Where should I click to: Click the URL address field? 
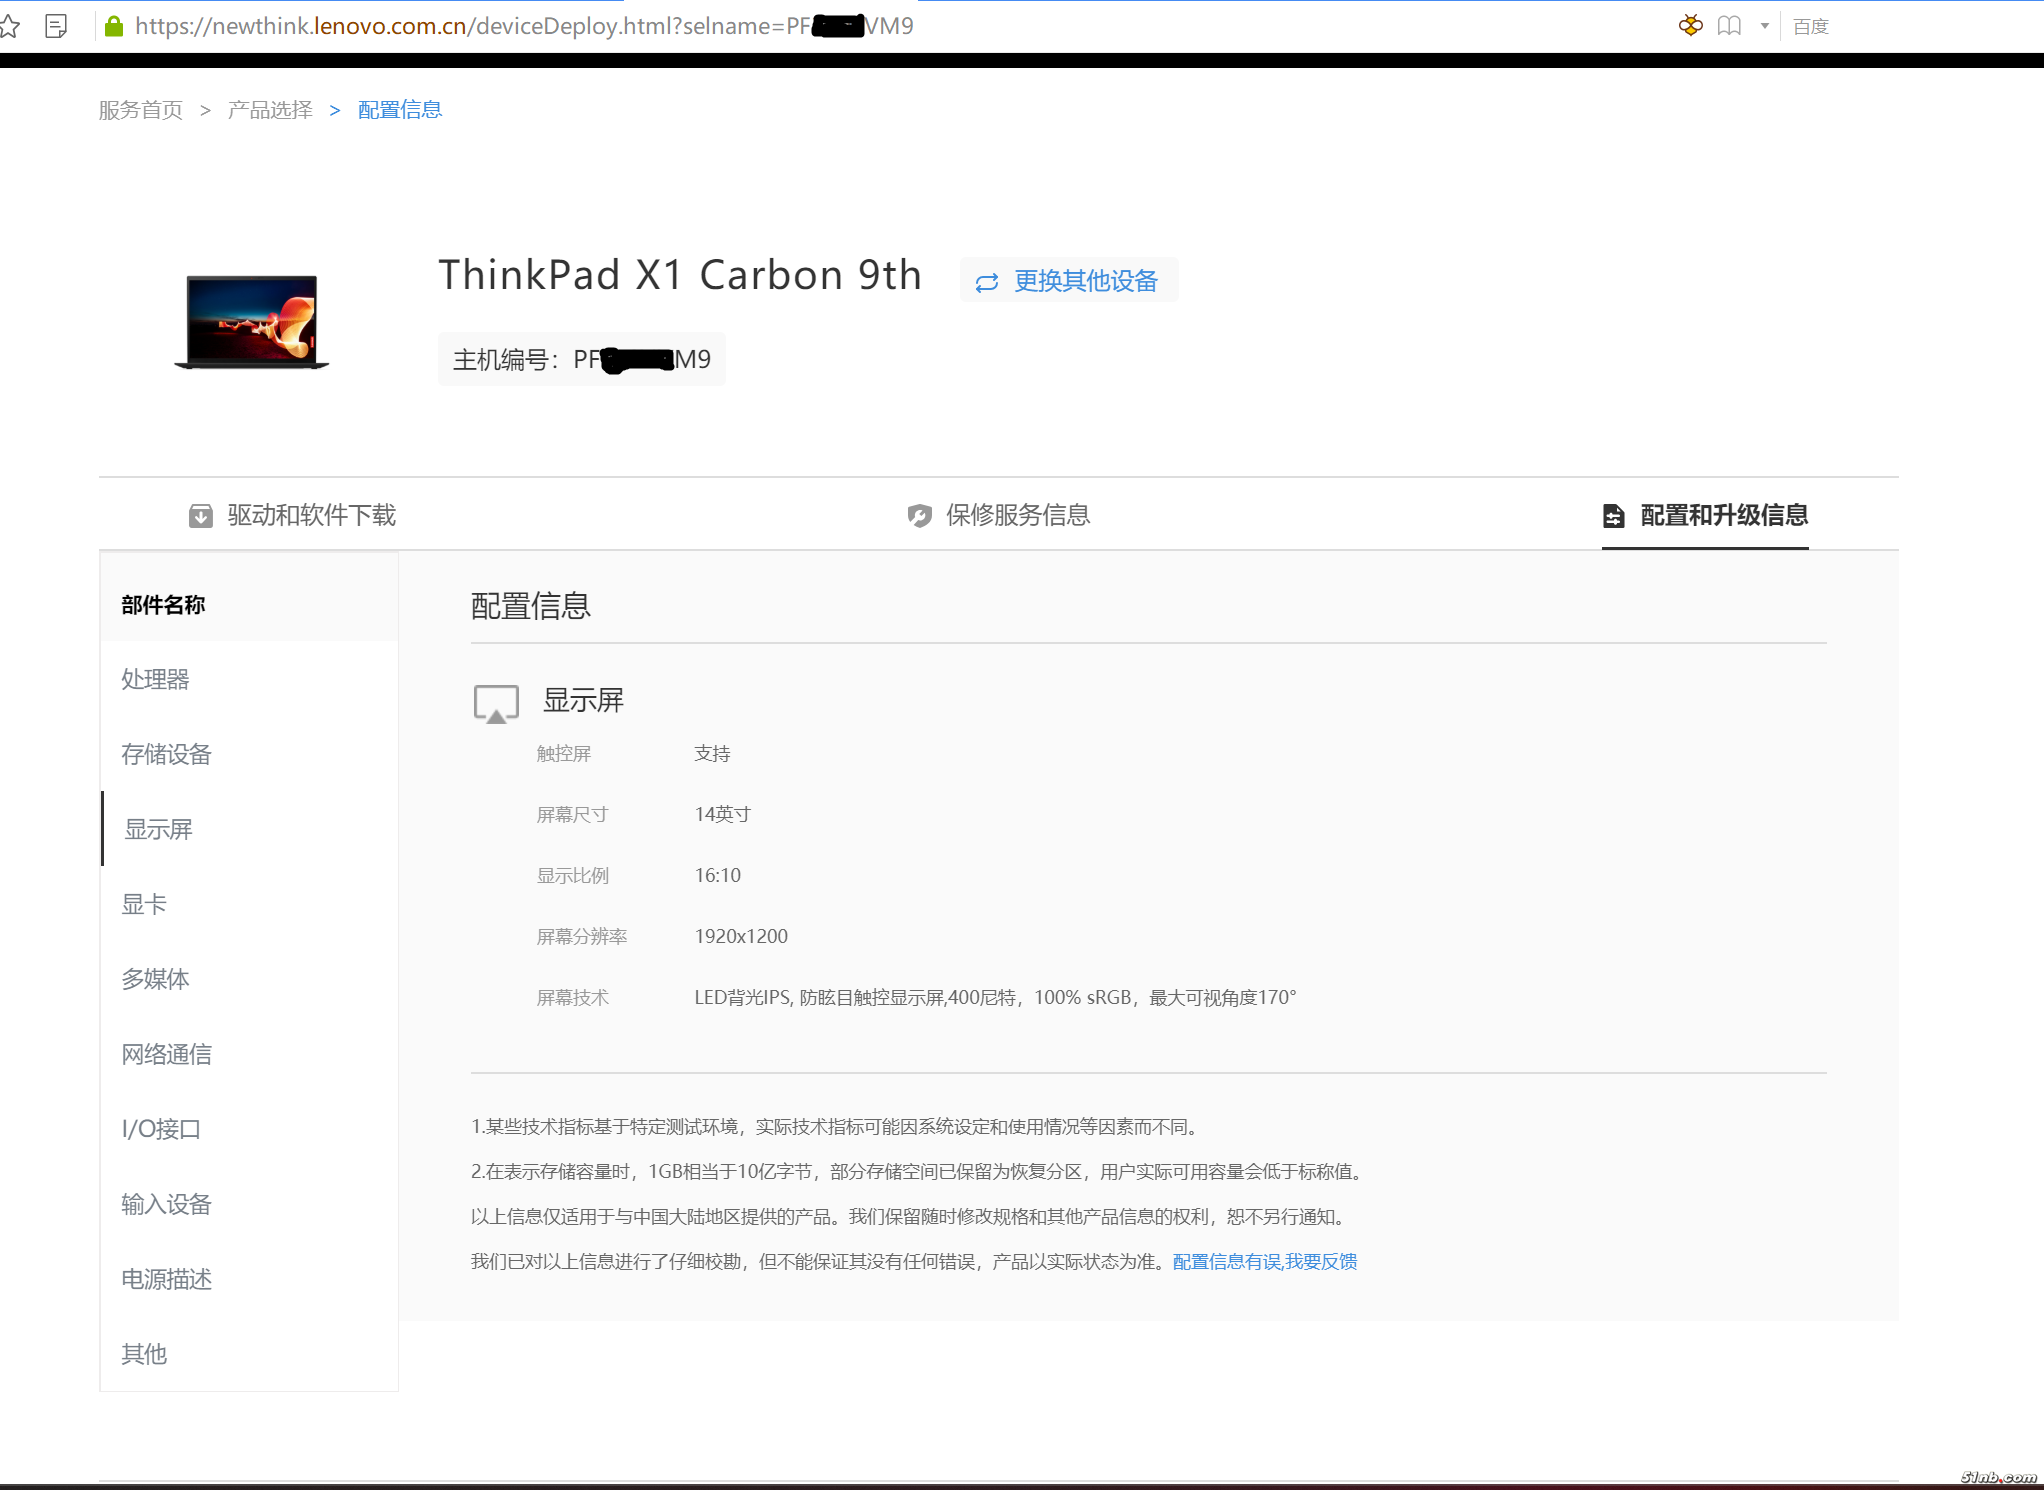click(524, 26)
